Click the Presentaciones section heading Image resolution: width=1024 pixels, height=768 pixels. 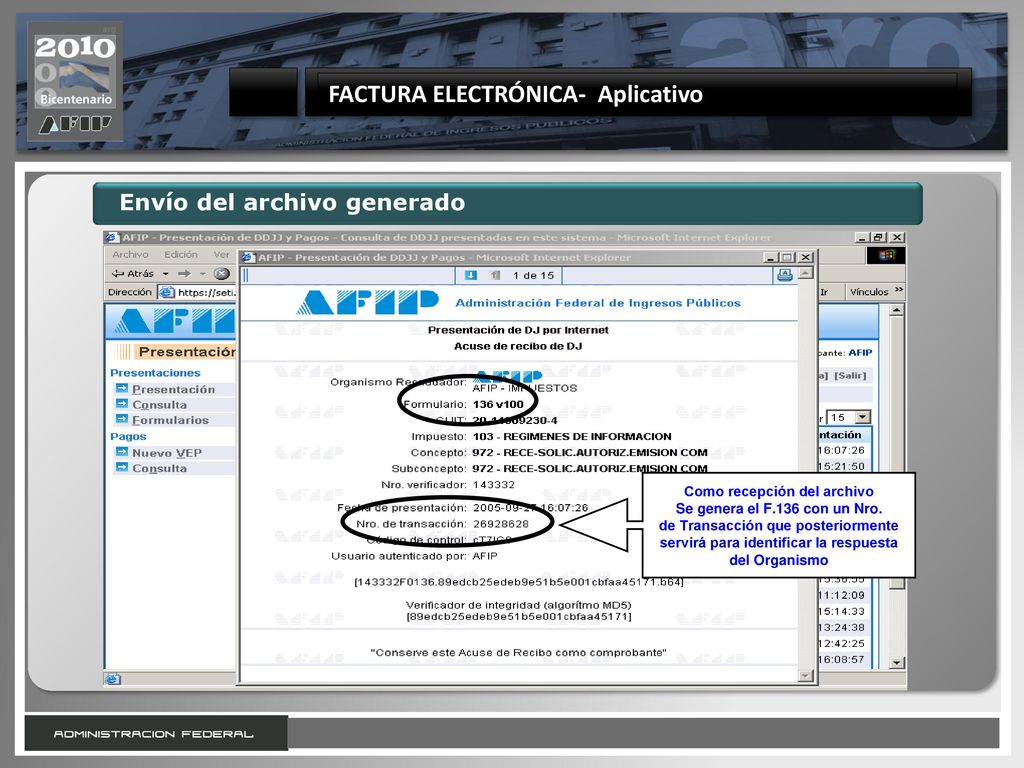(x=155, y=373)
